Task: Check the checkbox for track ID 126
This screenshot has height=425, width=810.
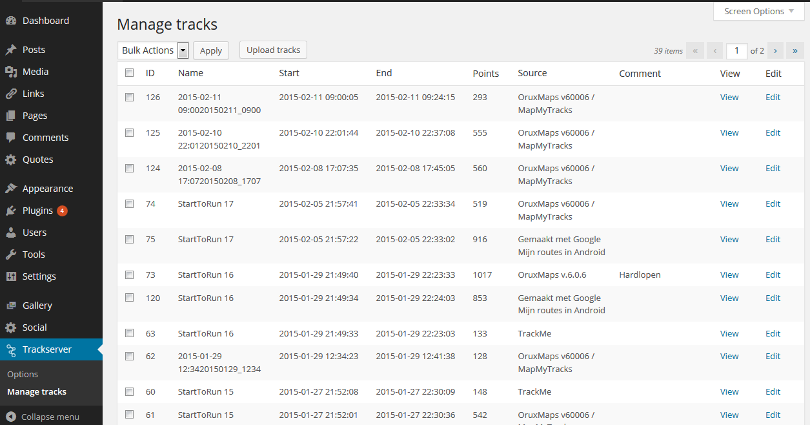Action: (x=130, y=97)
